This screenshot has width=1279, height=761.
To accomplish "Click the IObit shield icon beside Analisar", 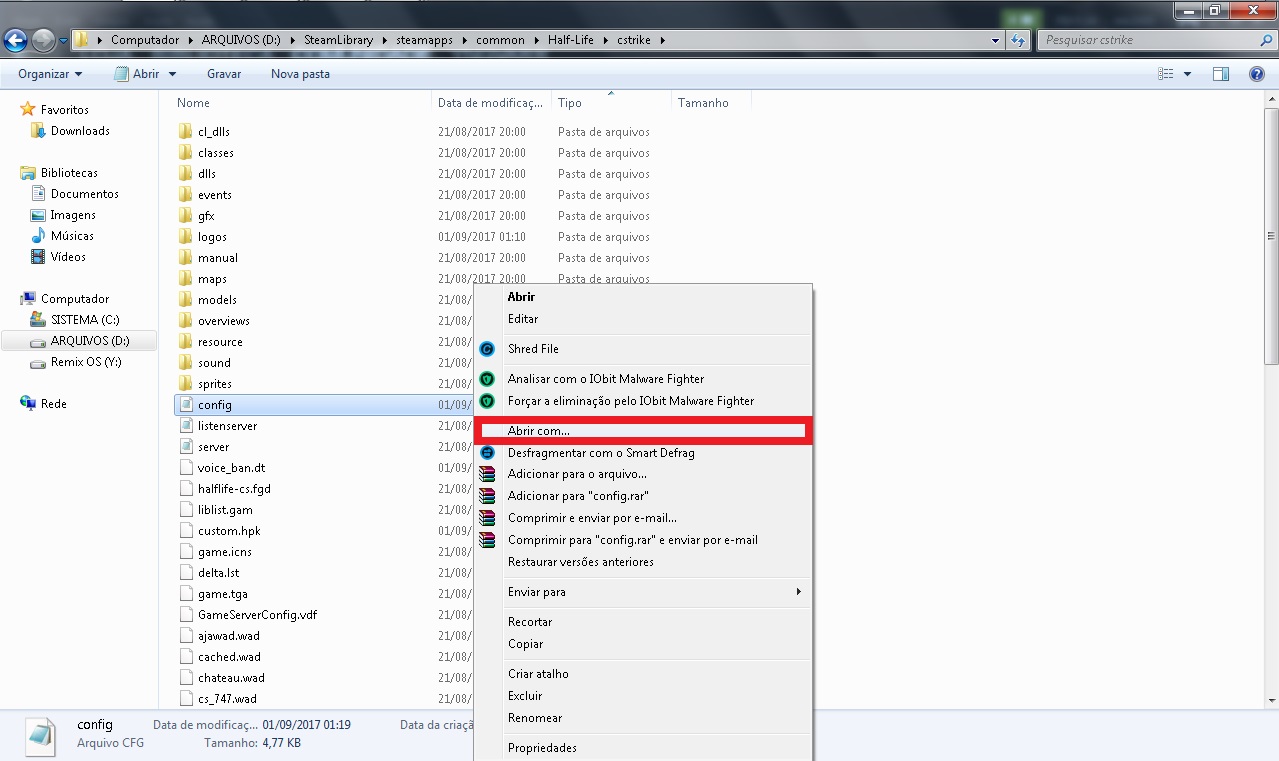I will coord(487,379).
